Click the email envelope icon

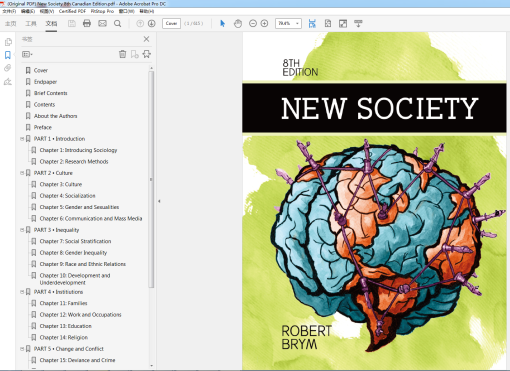[102, 23]
